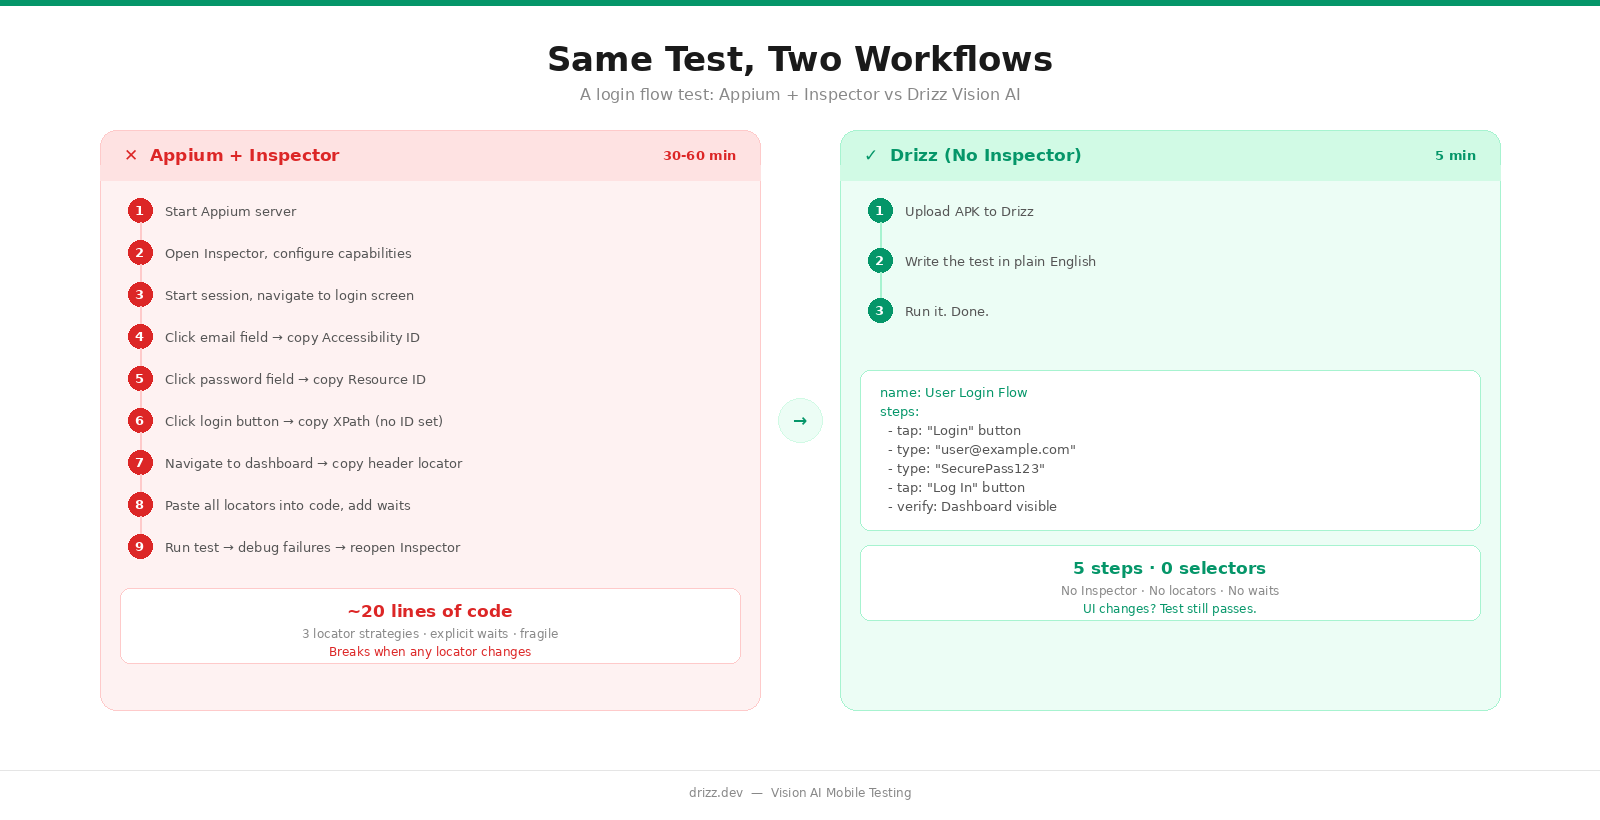This screenshot has height=820, width=1600.
Task: Click the line tap: "Log In" button
Action: (x=956, y=488)
